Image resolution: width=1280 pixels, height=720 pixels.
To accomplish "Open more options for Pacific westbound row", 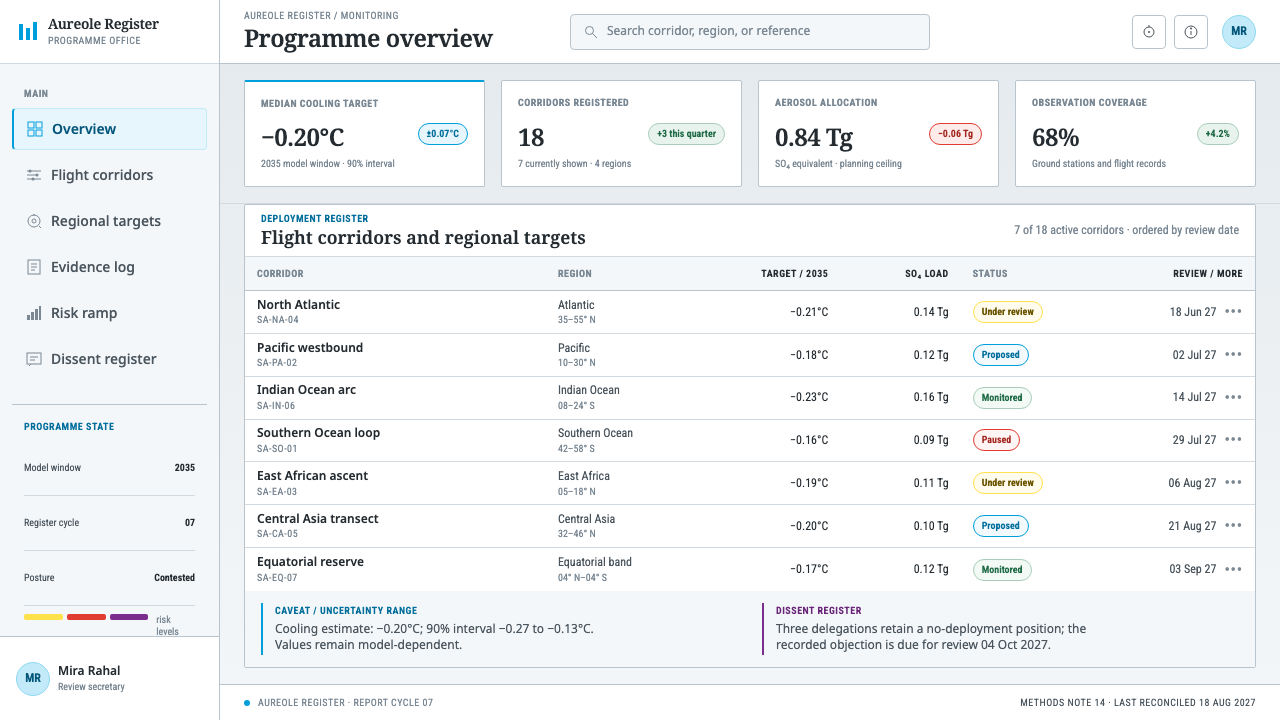I will [x=1233, y=354].
